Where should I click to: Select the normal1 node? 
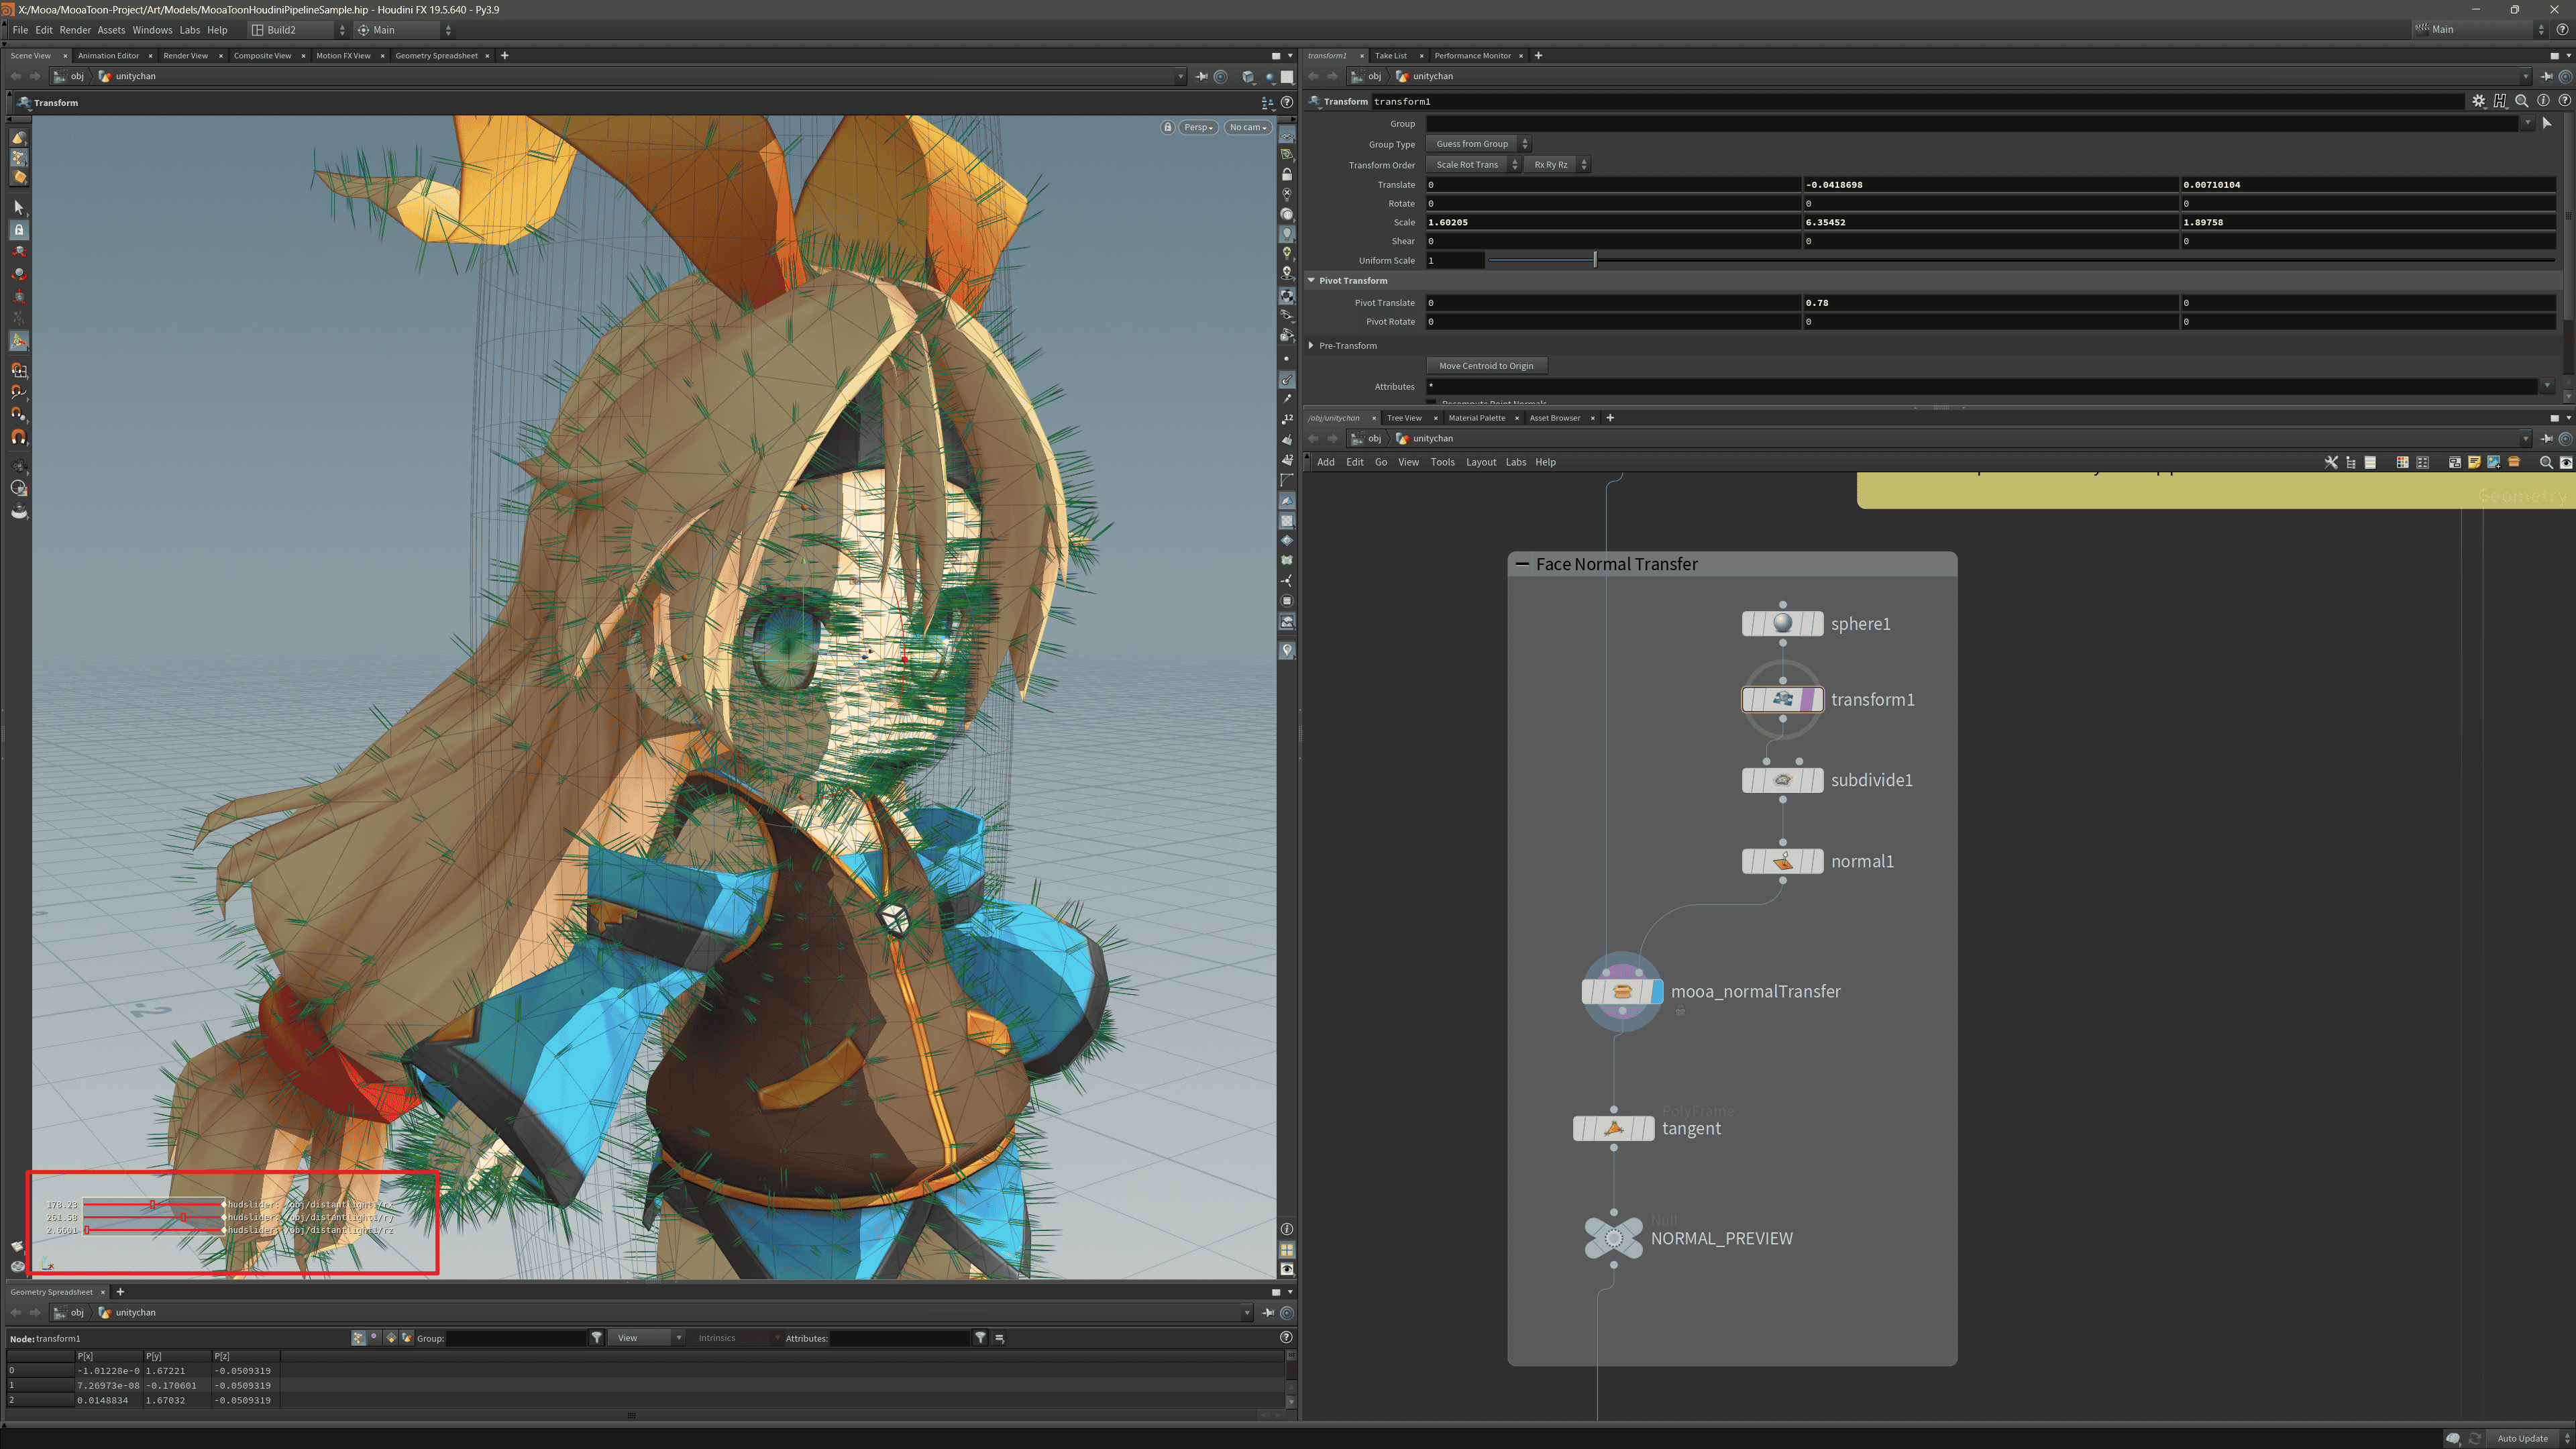1782,862
